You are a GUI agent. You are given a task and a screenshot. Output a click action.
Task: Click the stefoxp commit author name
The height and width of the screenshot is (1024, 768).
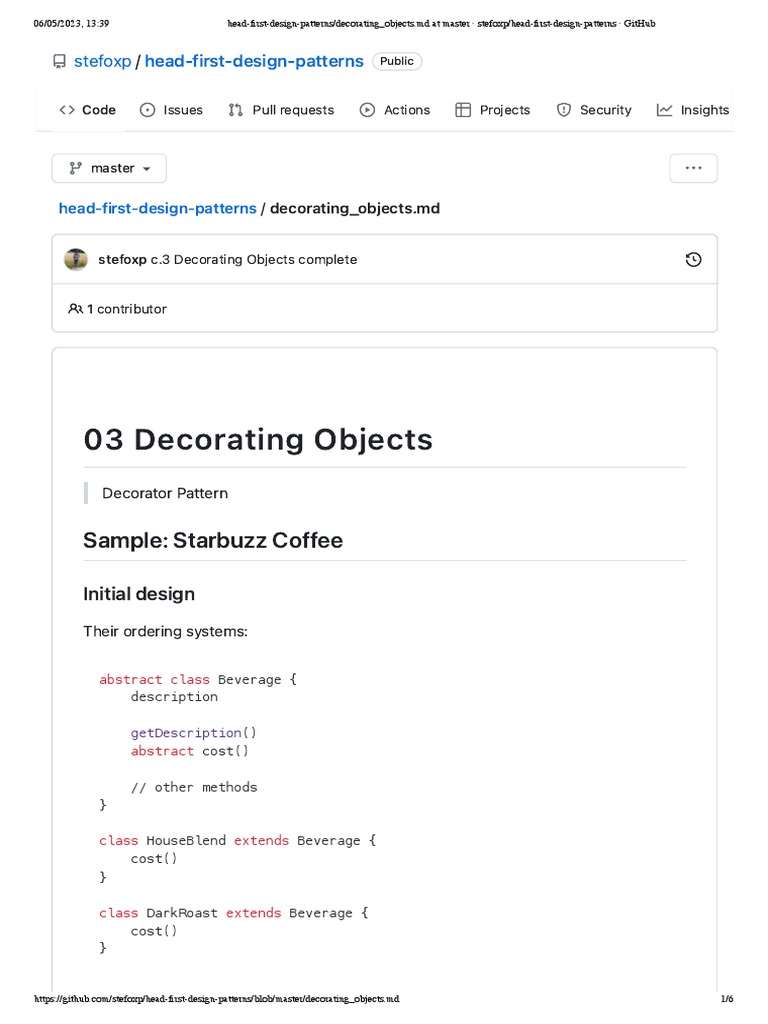pos(122,259)
